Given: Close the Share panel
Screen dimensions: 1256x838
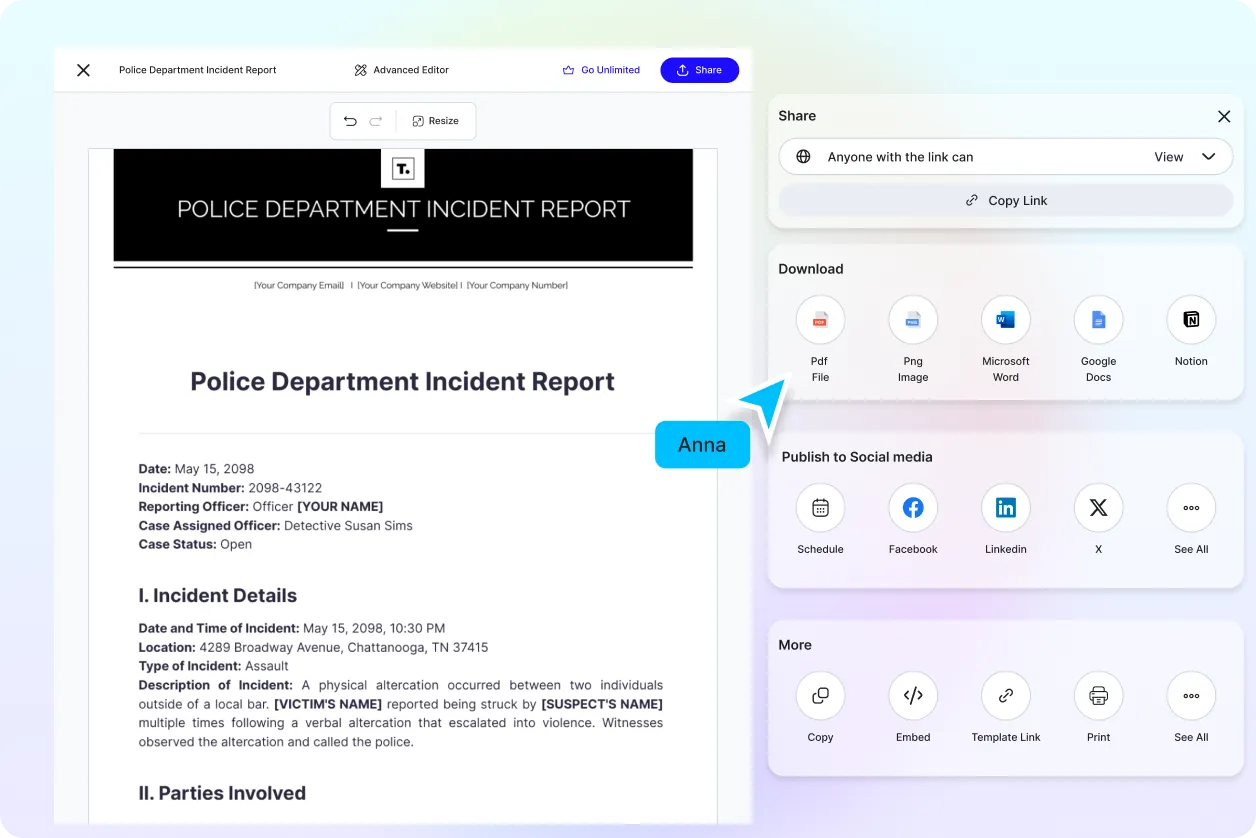Looking at the screenshot, I should click(1223, 116).
